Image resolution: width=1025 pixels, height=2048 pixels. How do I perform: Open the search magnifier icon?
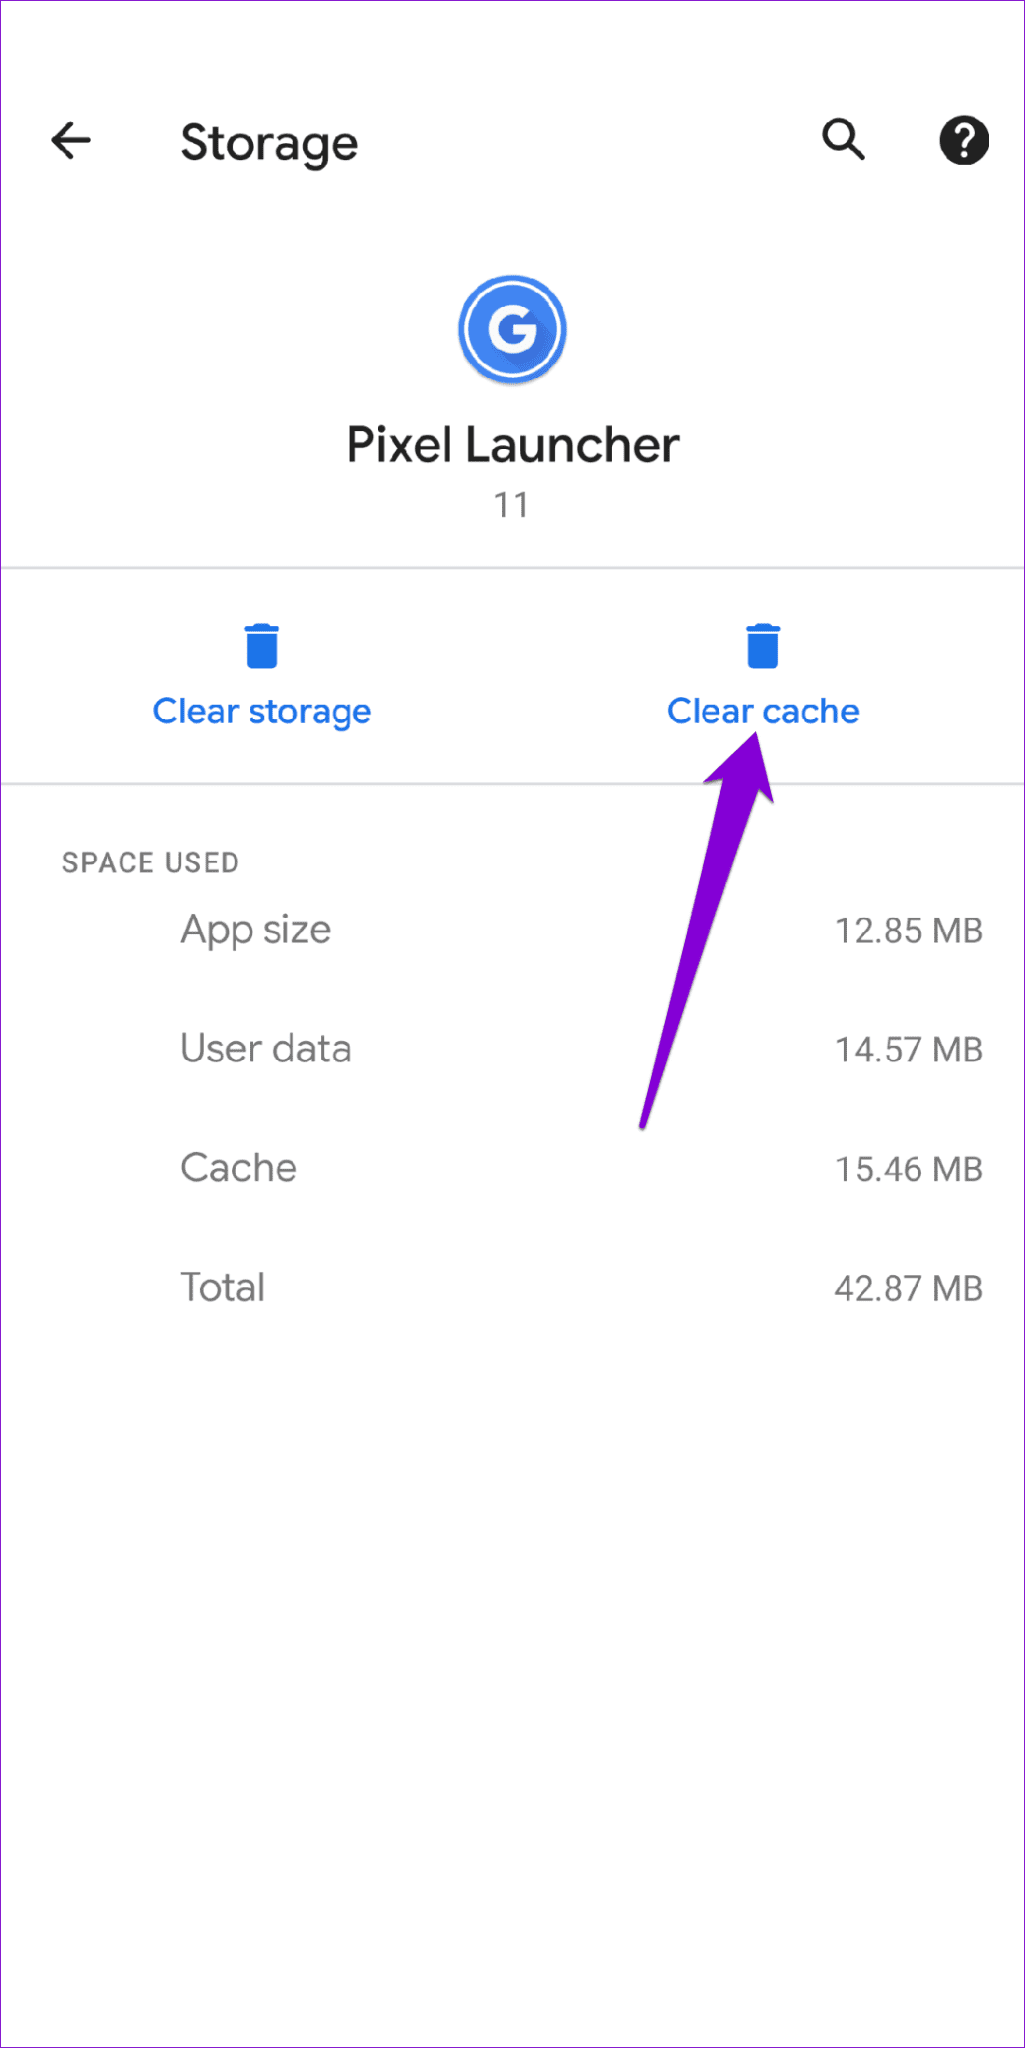pyautogui.click(x=843, y=140)
